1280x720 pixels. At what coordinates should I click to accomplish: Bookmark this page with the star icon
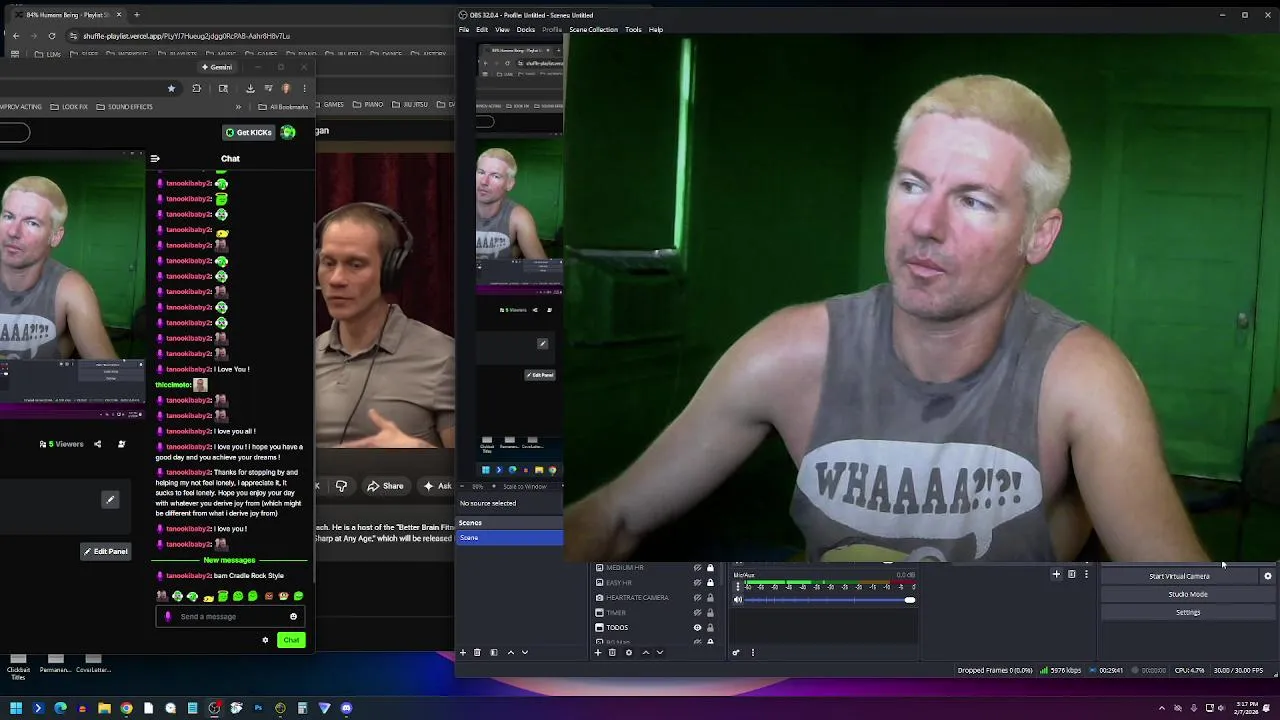click(171, 88)
